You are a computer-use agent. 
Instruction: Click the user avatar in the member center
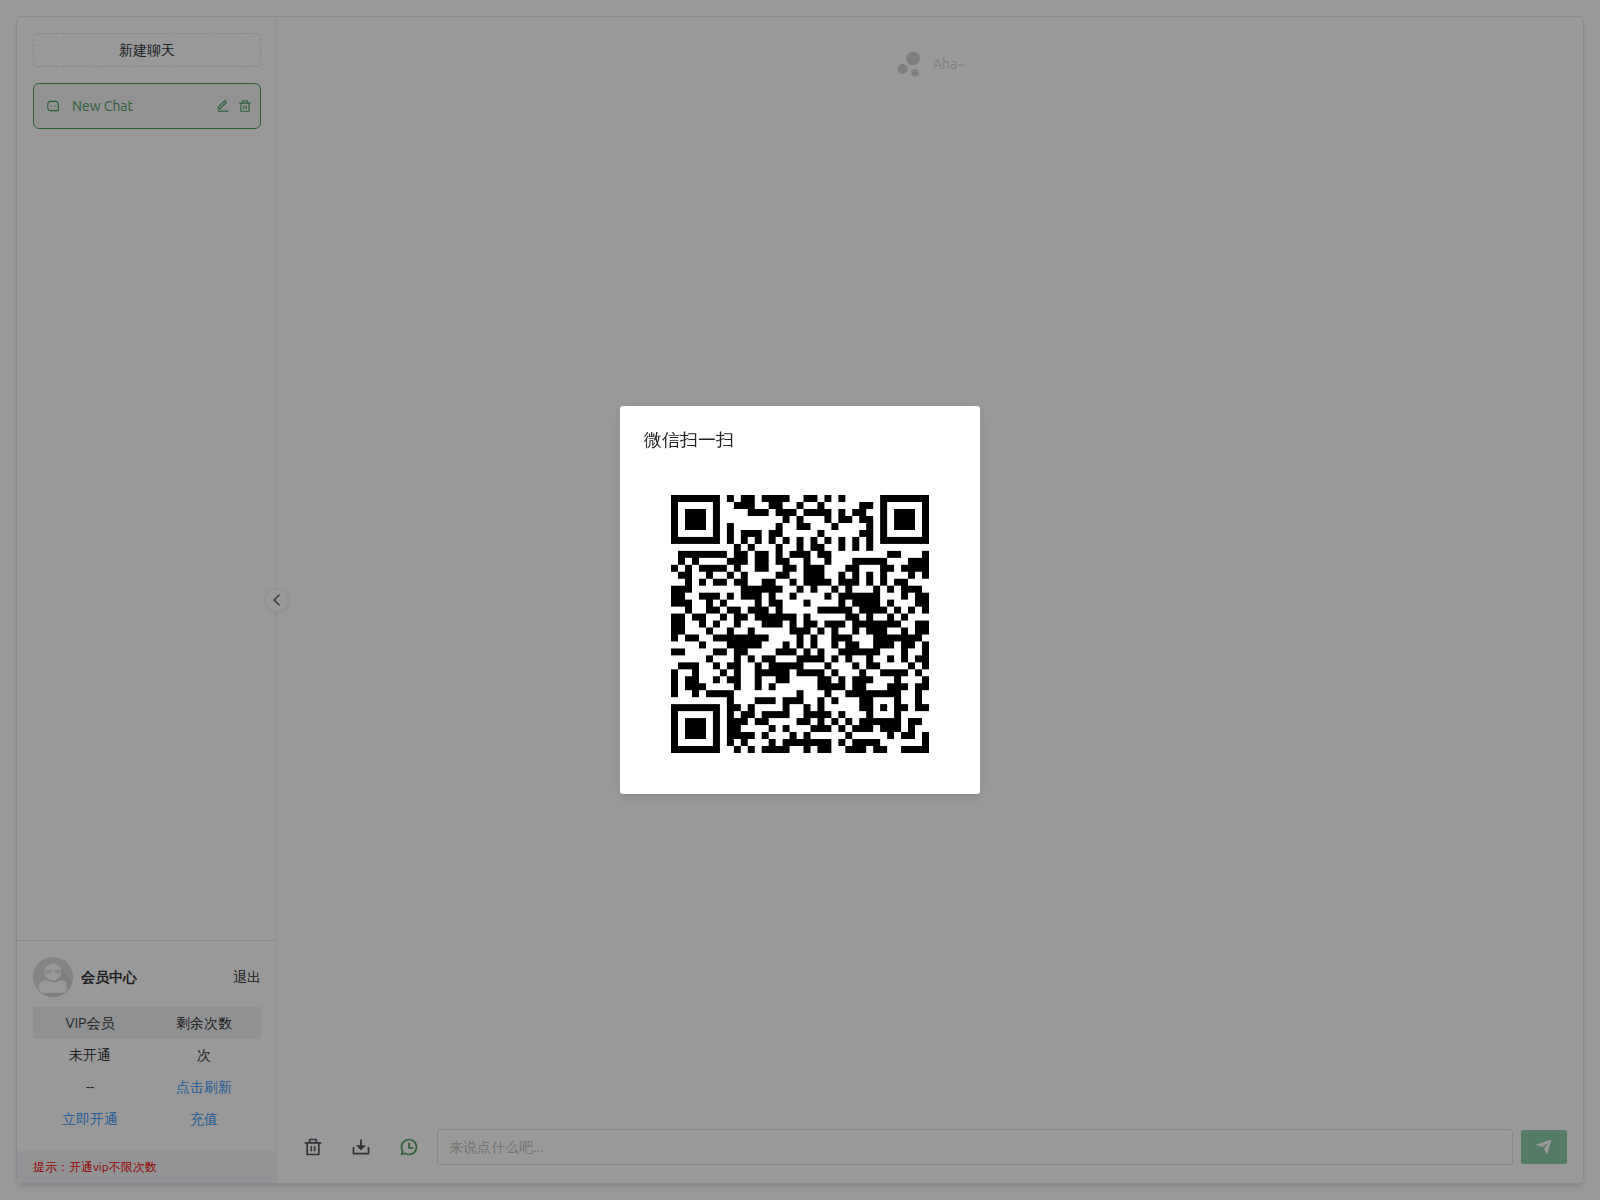[53, 977]
